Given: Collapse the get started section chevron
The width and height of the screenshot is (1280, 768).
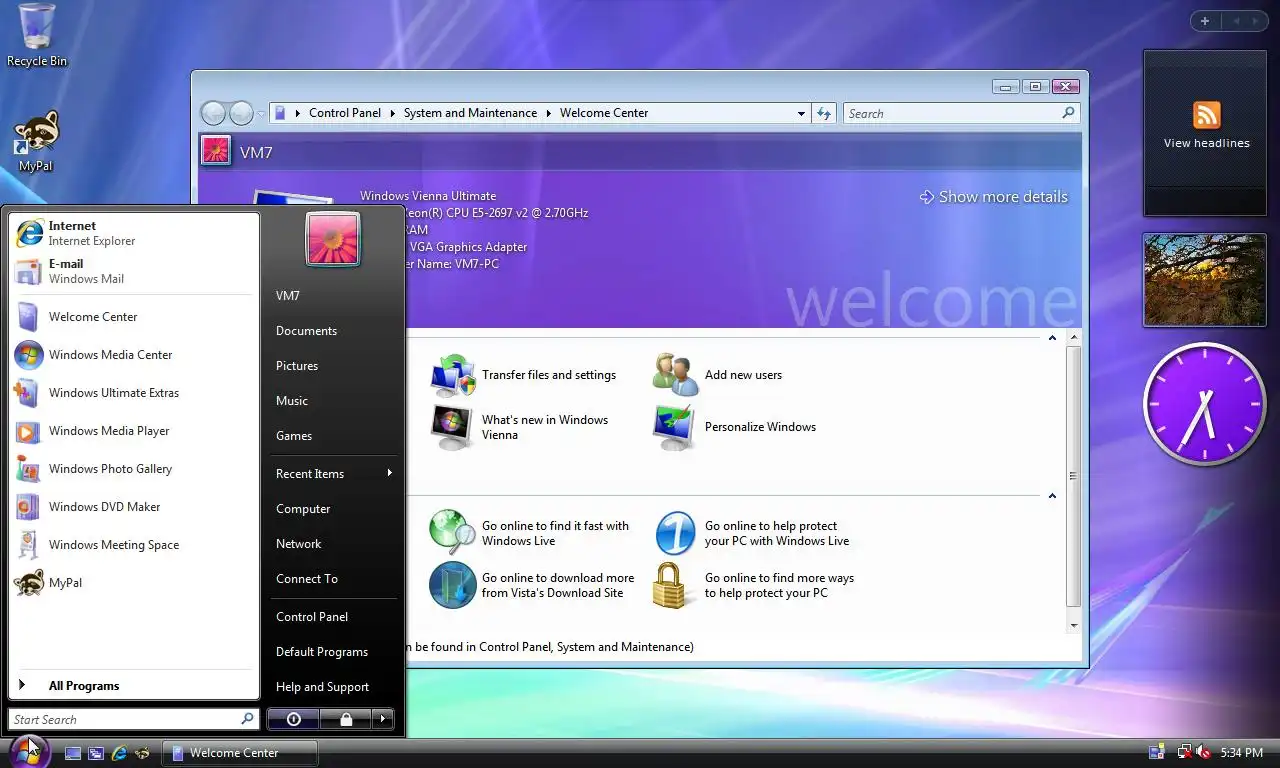Looking at the screenshot, I should coord(1052,338).
